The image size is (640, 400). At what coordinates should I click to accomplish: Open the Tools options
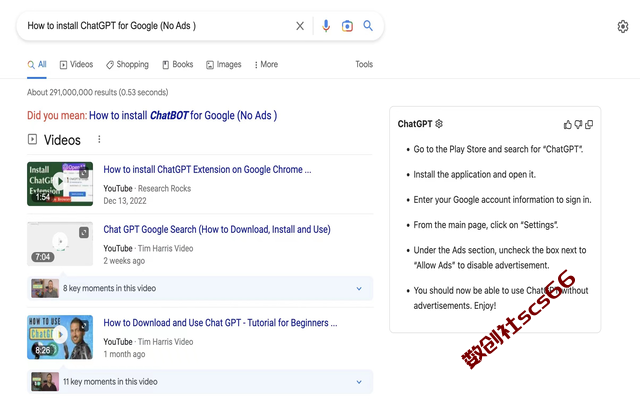click(x=364, y=64)
